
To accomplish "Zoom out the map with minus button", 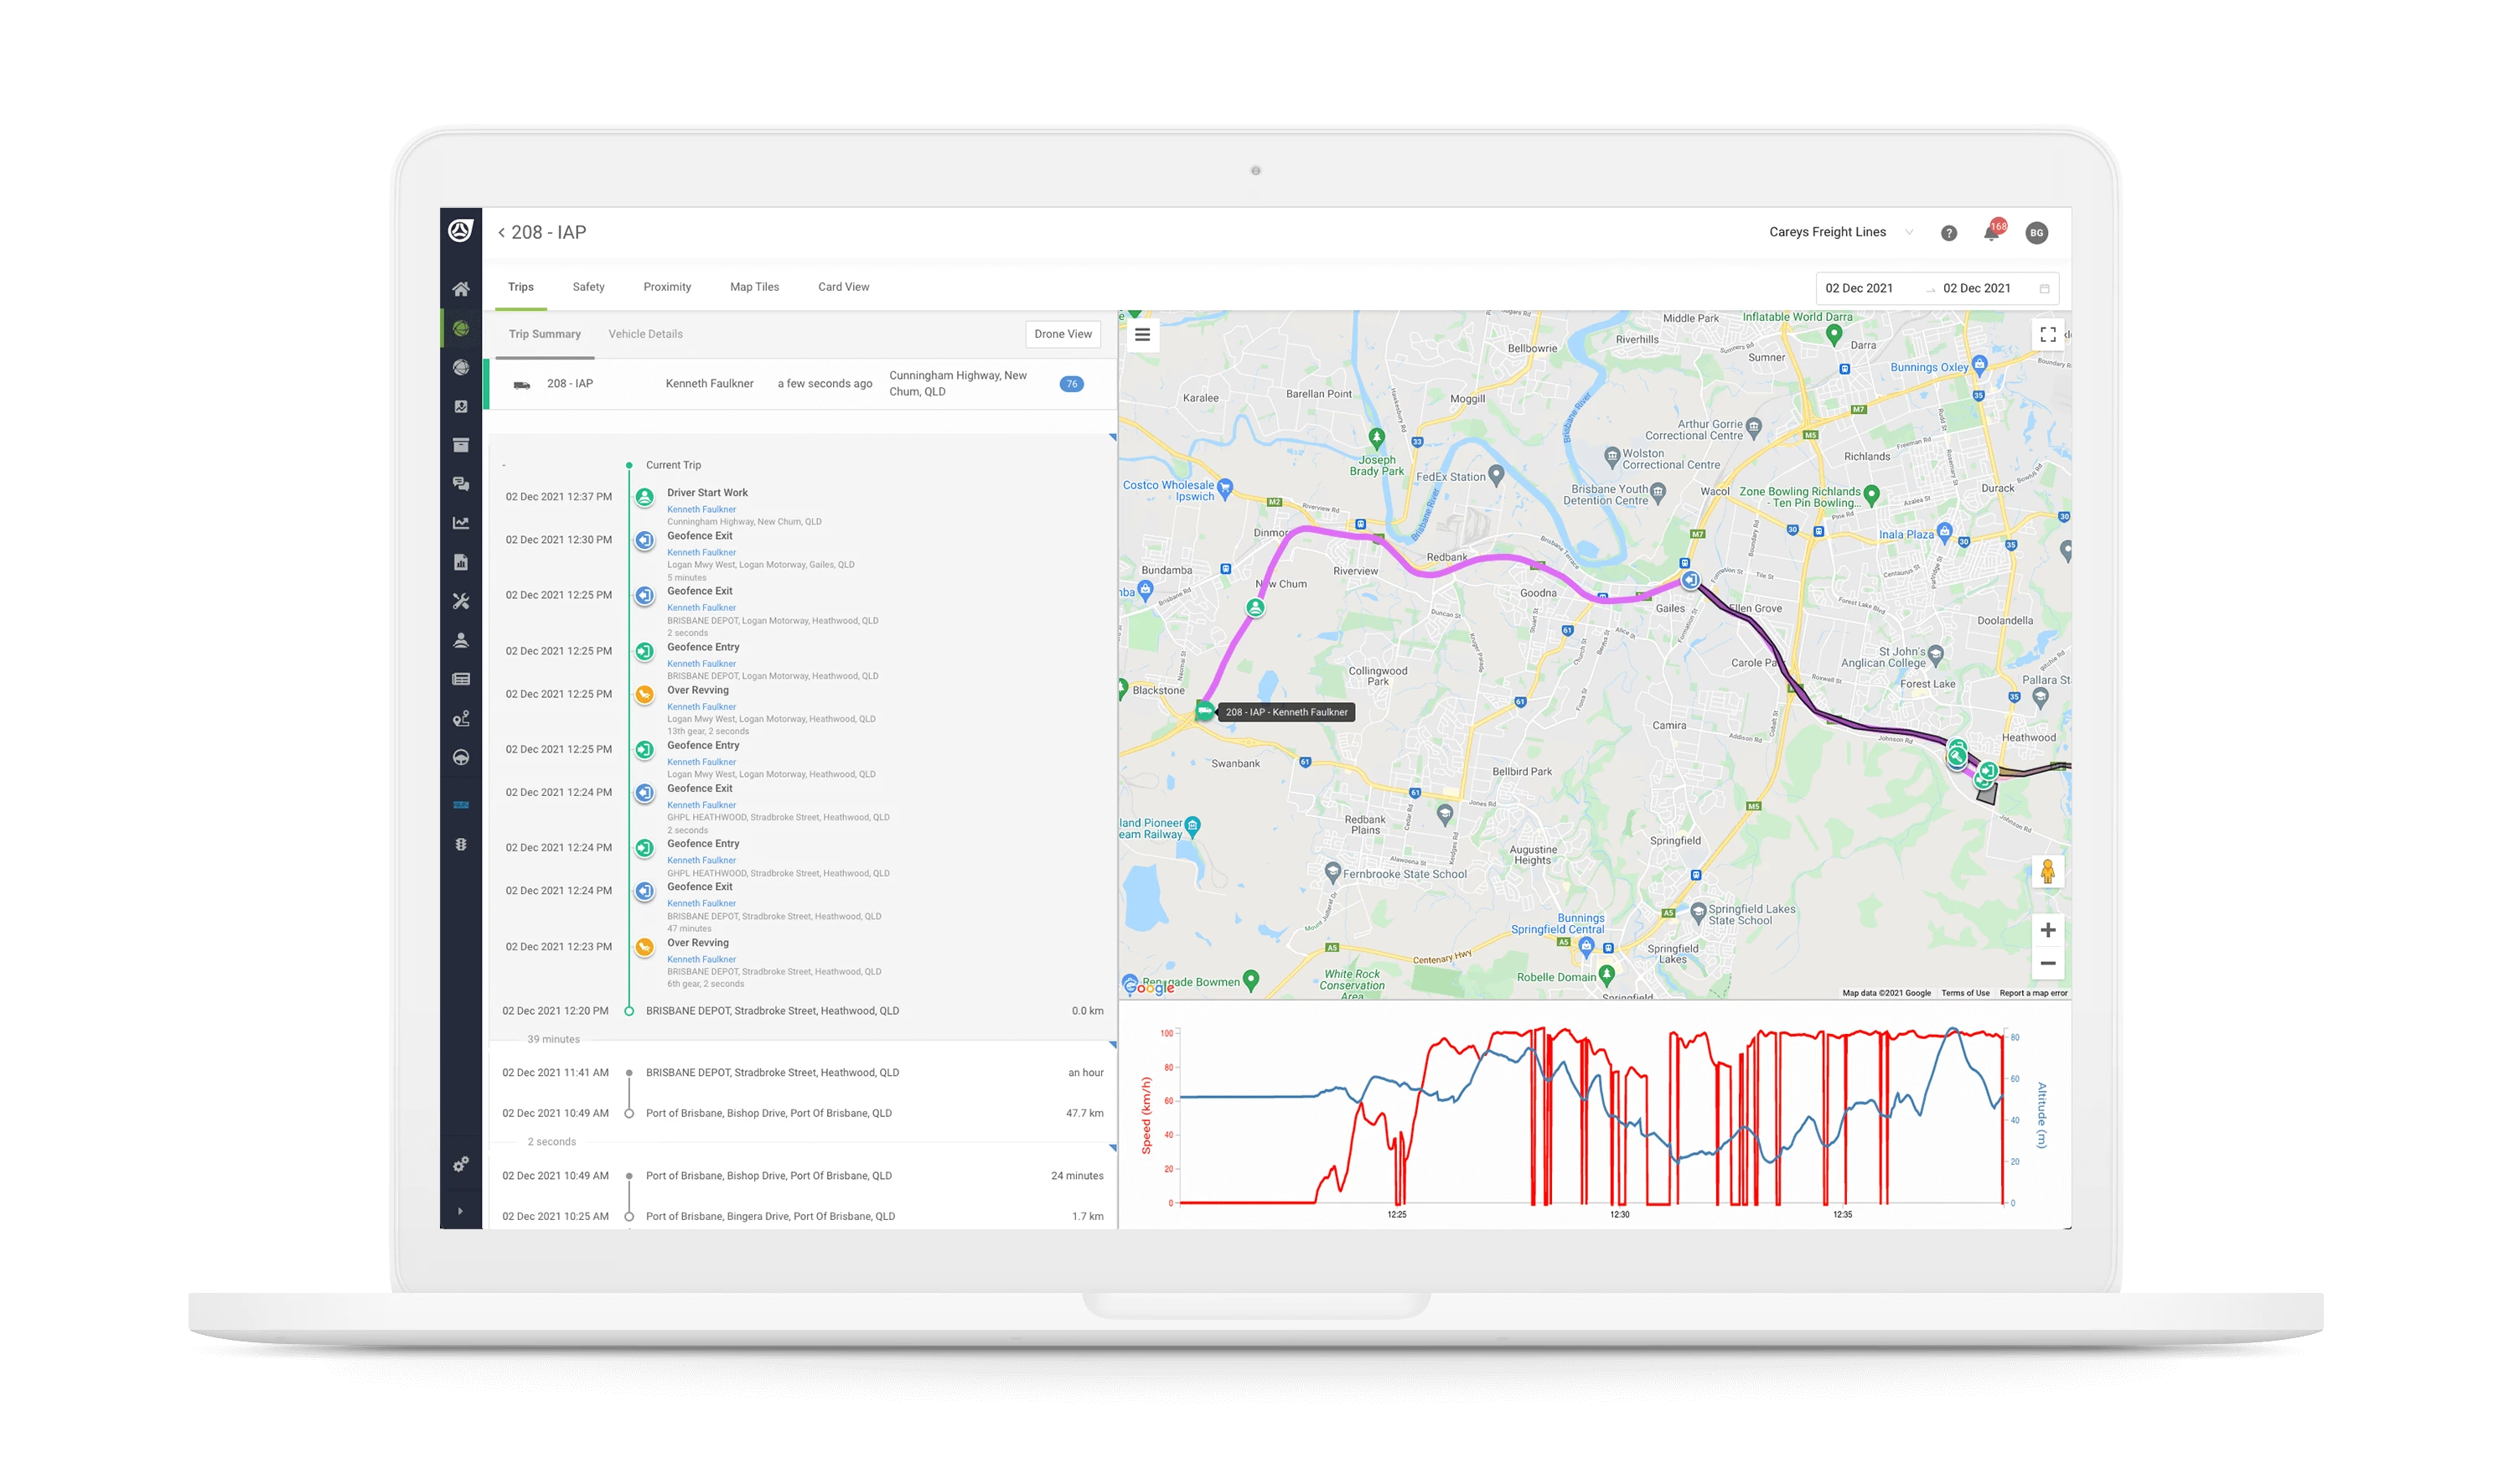I will tap(2047, 963).
